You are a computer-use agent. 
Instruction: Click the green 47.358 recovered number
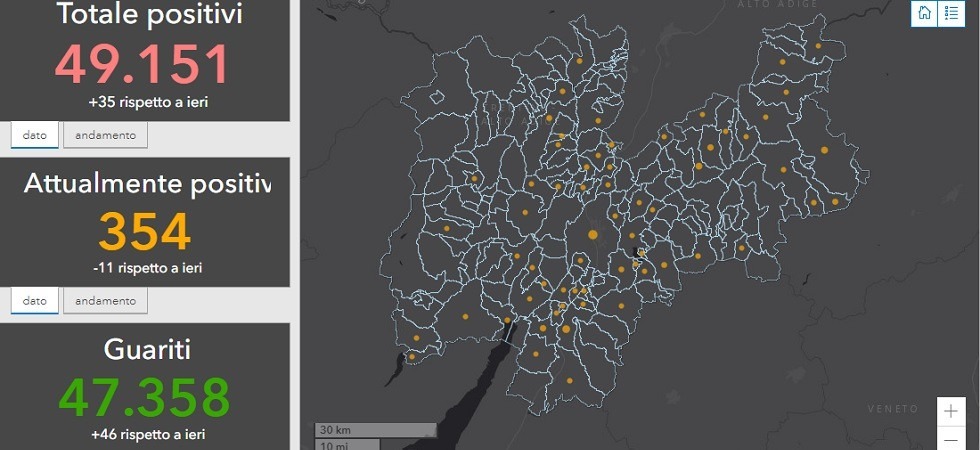coord(144,398)
